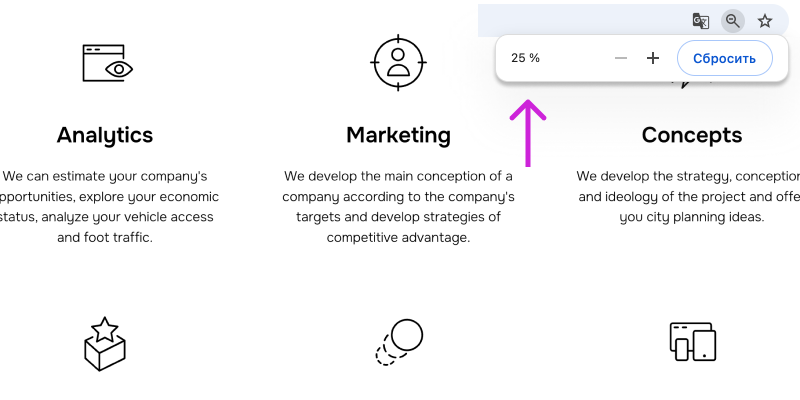
Task: Click the overlapping circles icon
Action: [x=399, y=342]
